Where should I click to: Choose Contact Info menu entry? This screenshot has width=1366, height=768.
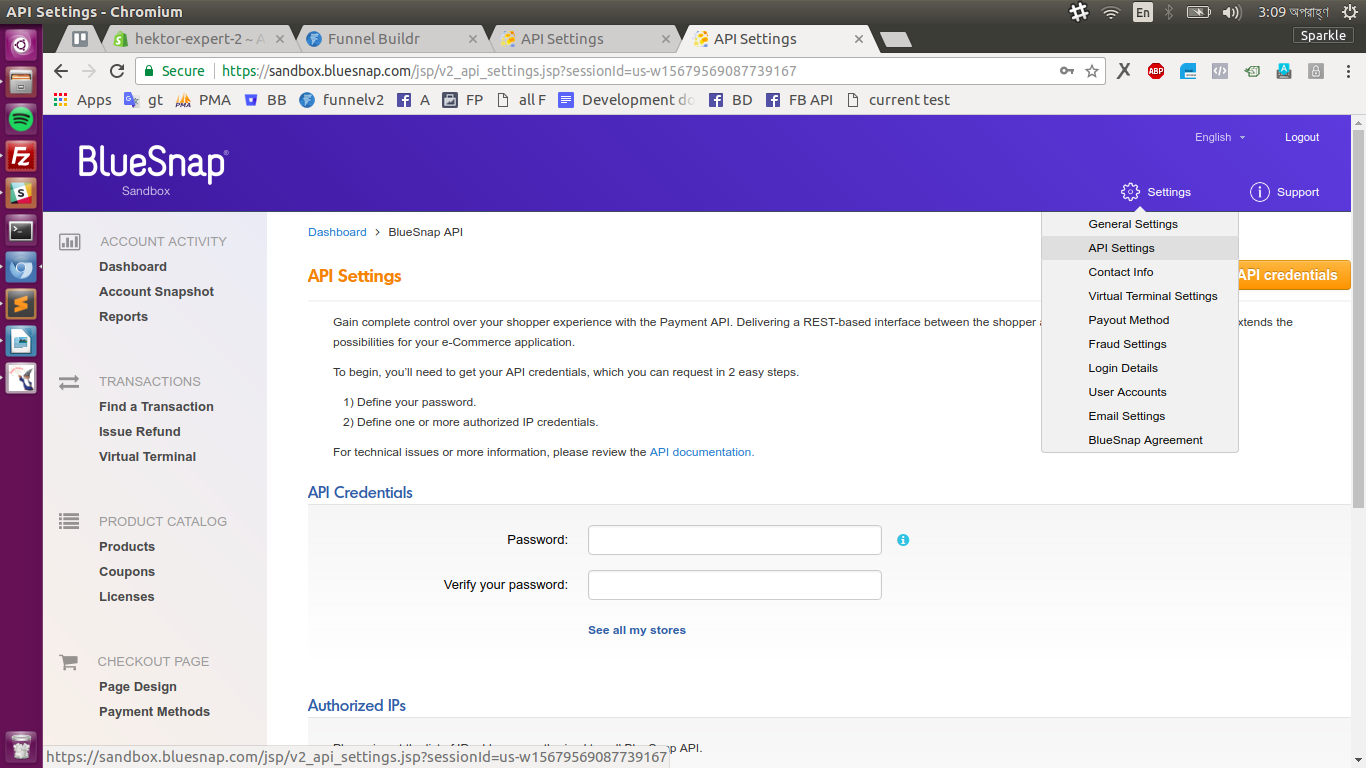(1139, 272)
